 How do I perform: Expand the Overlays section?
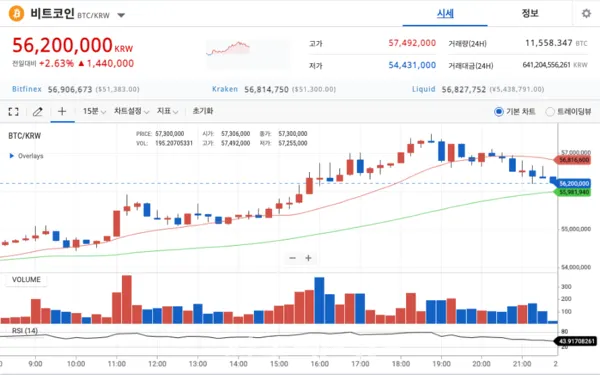pyautogui.click(x=26, y=156)
